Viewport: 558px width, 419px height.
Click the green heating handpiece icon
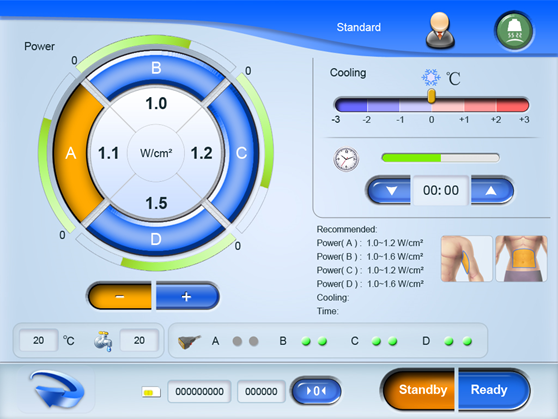(514, 31)
